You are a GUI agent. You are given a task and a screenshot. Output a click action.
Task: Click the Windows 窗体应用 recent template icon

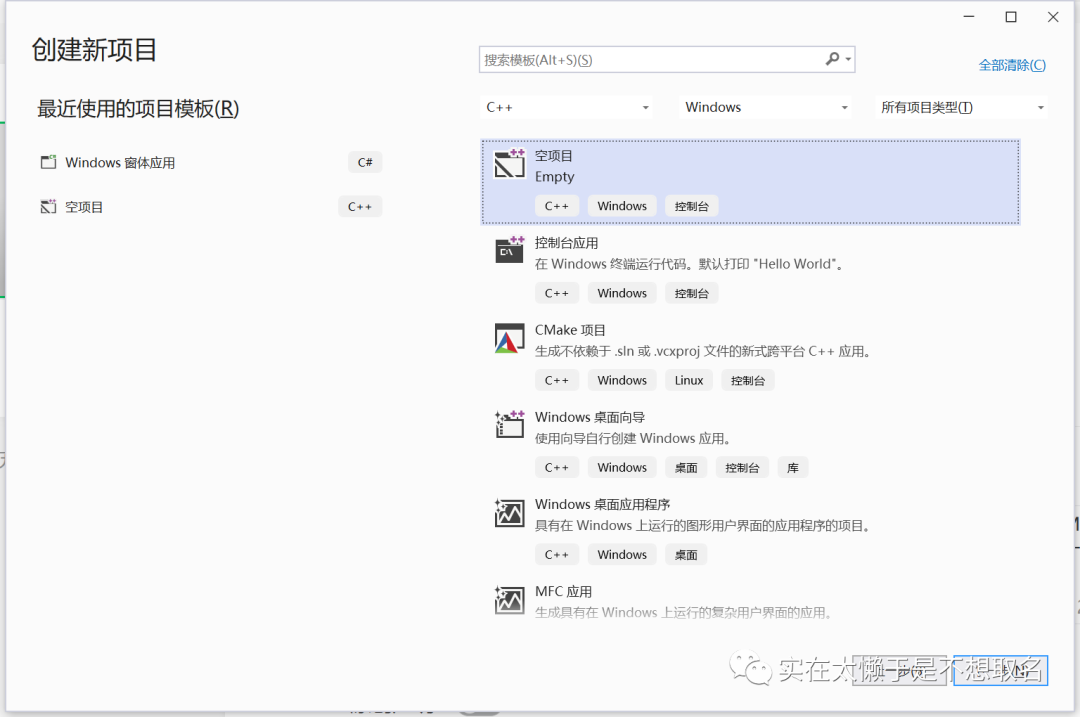[x=48, y=162]
